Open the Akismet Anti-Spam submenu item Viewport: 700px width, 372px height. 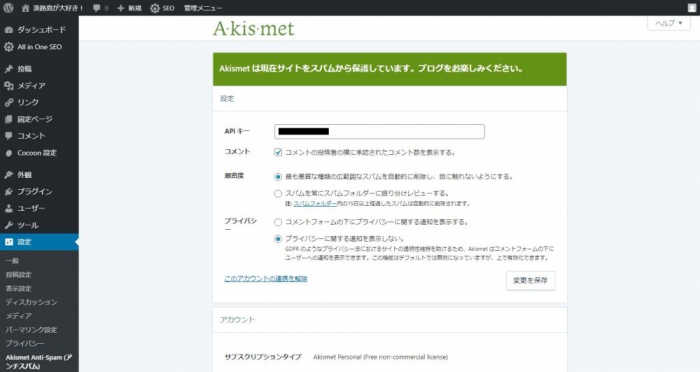(x=39, y=362)
